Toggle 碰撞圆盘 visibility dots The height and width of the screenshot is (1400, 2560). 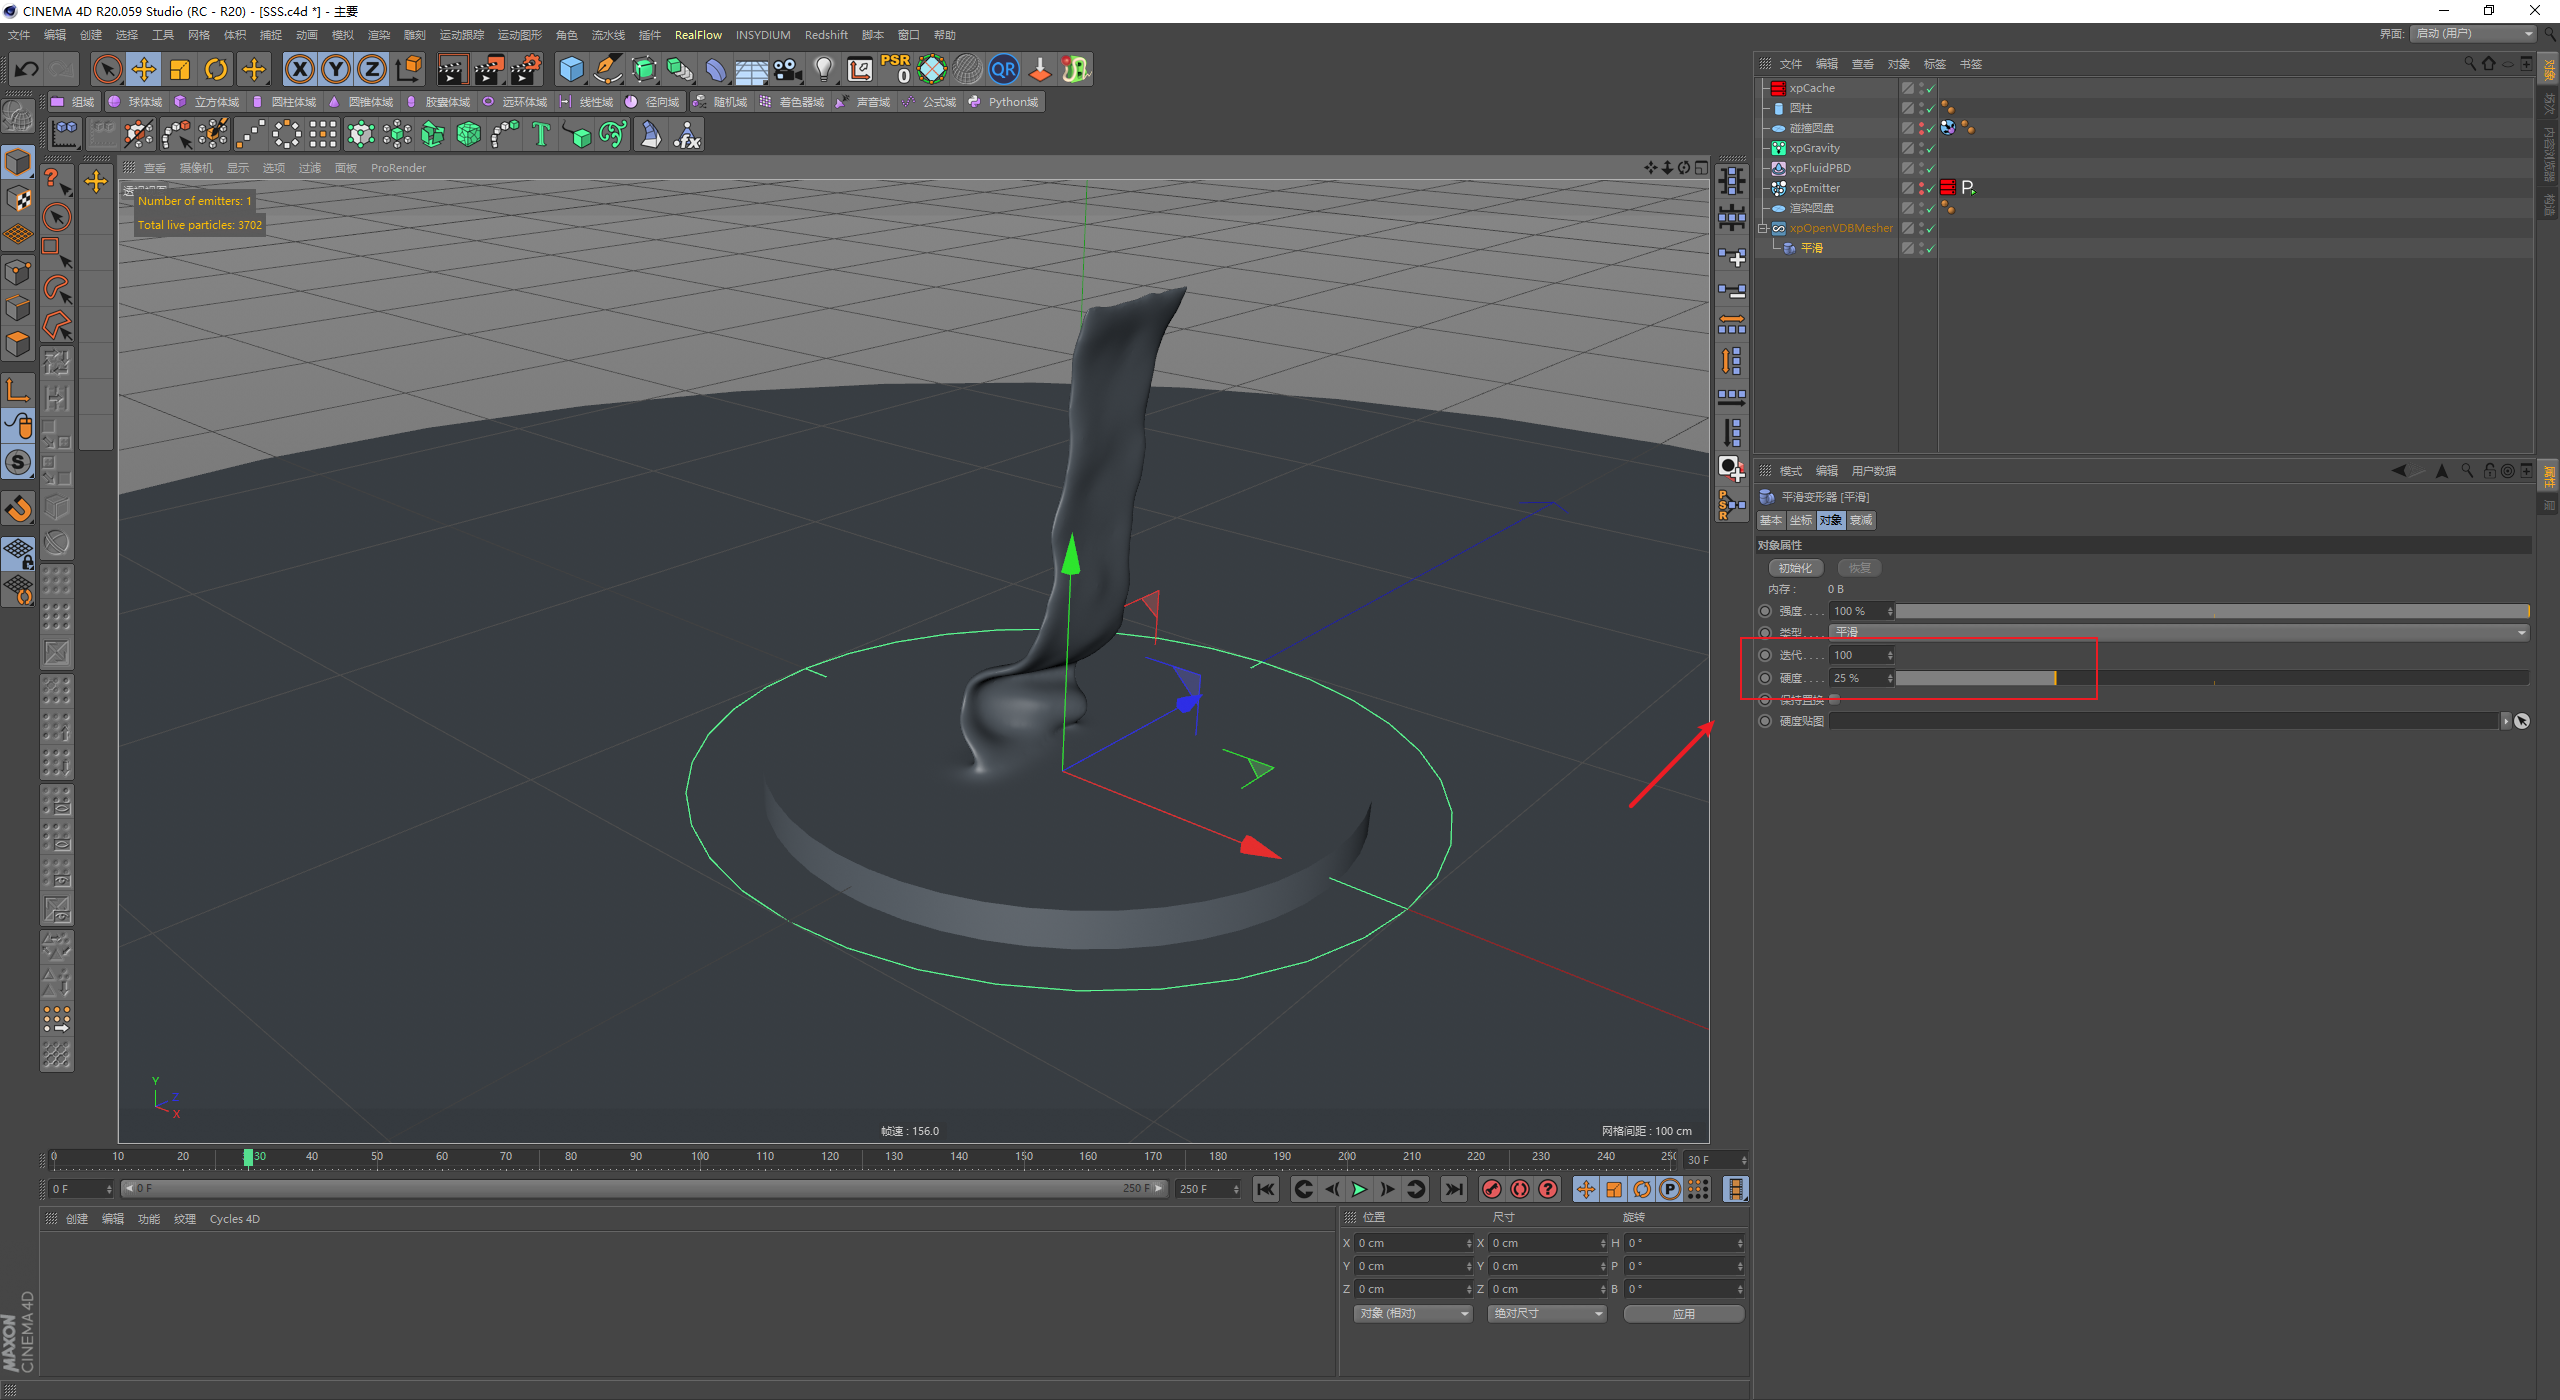[x=1920, y=128]
